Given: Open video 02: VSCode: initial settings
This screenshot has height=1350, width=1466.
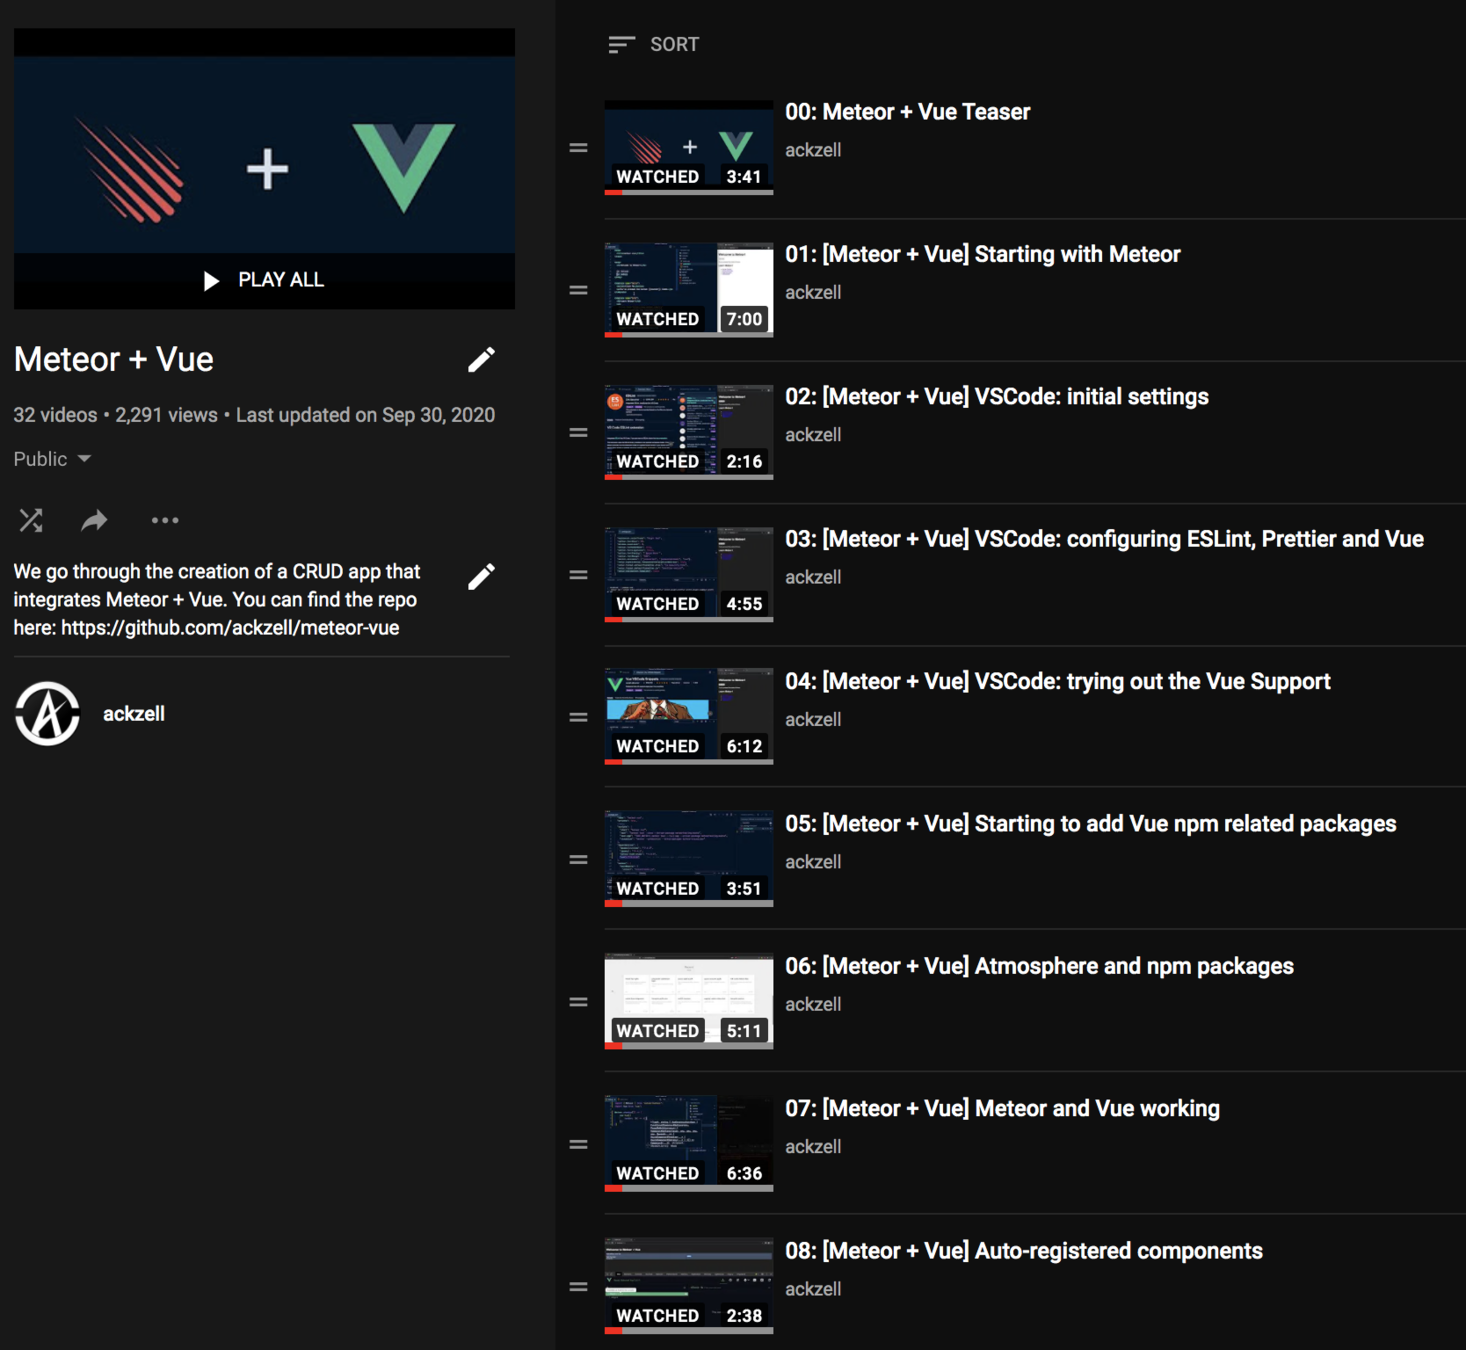Looking at the screenshot, I should pyautogui.click(x=996, y=397).
